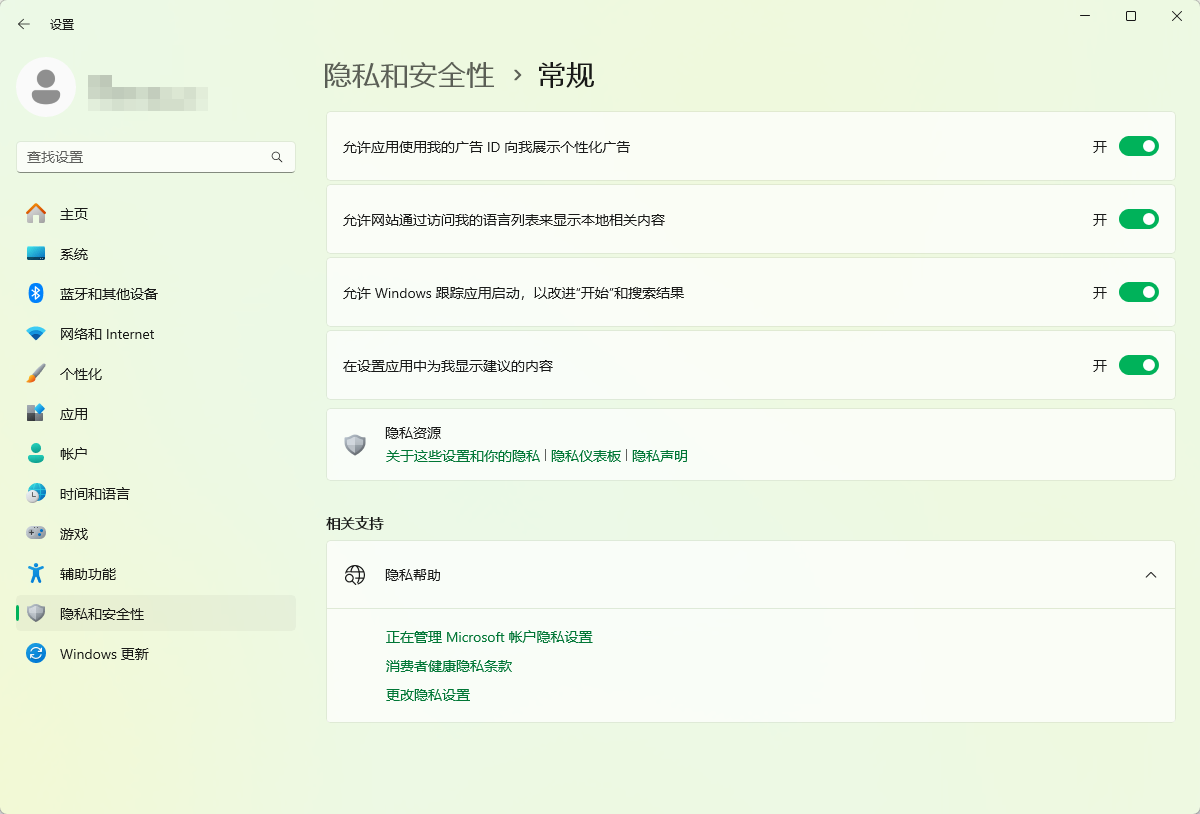Viewport: 1200px width, 814px height.
Task: Click the Bluetooth icon in sidebar
Action: click(x=36, y=294)
